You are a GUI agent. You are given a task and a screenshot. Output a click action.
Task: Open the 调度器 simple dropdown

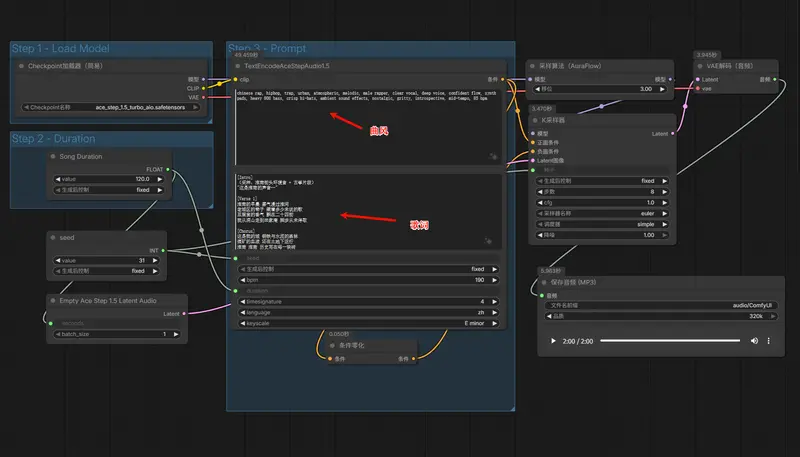click(x=602, y=224)
